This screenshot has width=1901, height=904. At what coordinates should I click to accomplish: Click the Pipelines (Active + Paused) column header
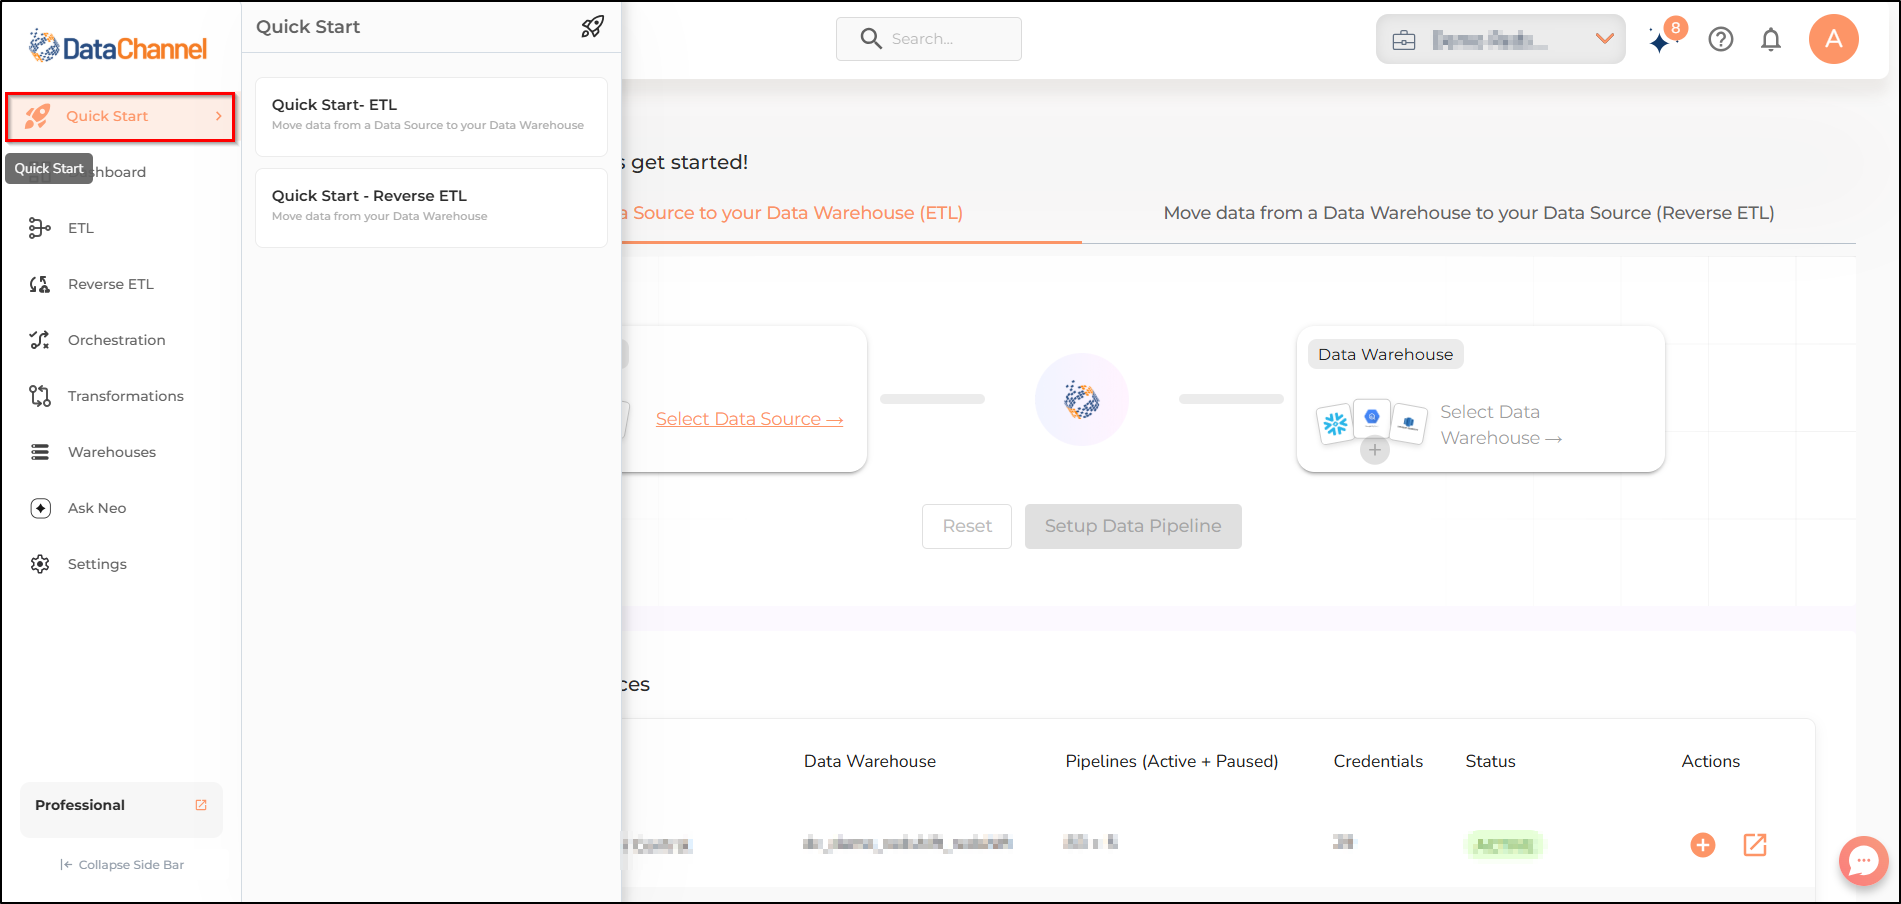(x=1172, y=761)
